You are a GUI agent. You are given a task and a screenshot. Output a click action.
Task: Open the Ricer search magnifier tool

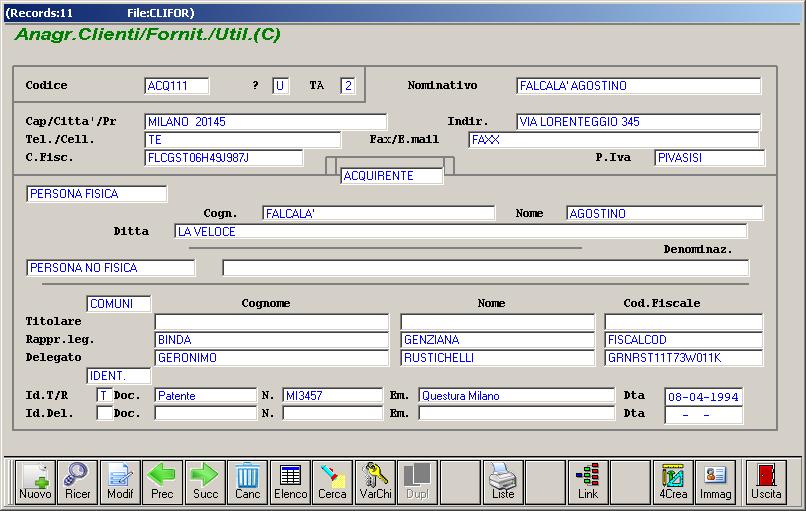78,481
